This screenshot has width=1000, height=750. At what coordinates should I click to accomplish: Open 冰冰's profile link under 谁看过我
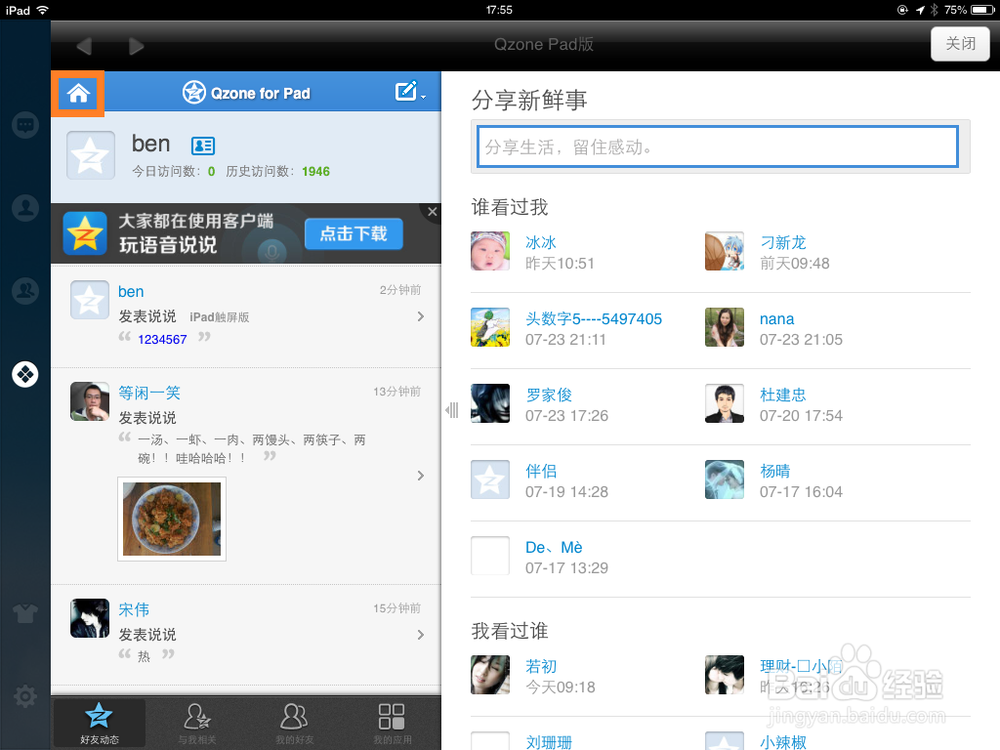click(541, 242)
